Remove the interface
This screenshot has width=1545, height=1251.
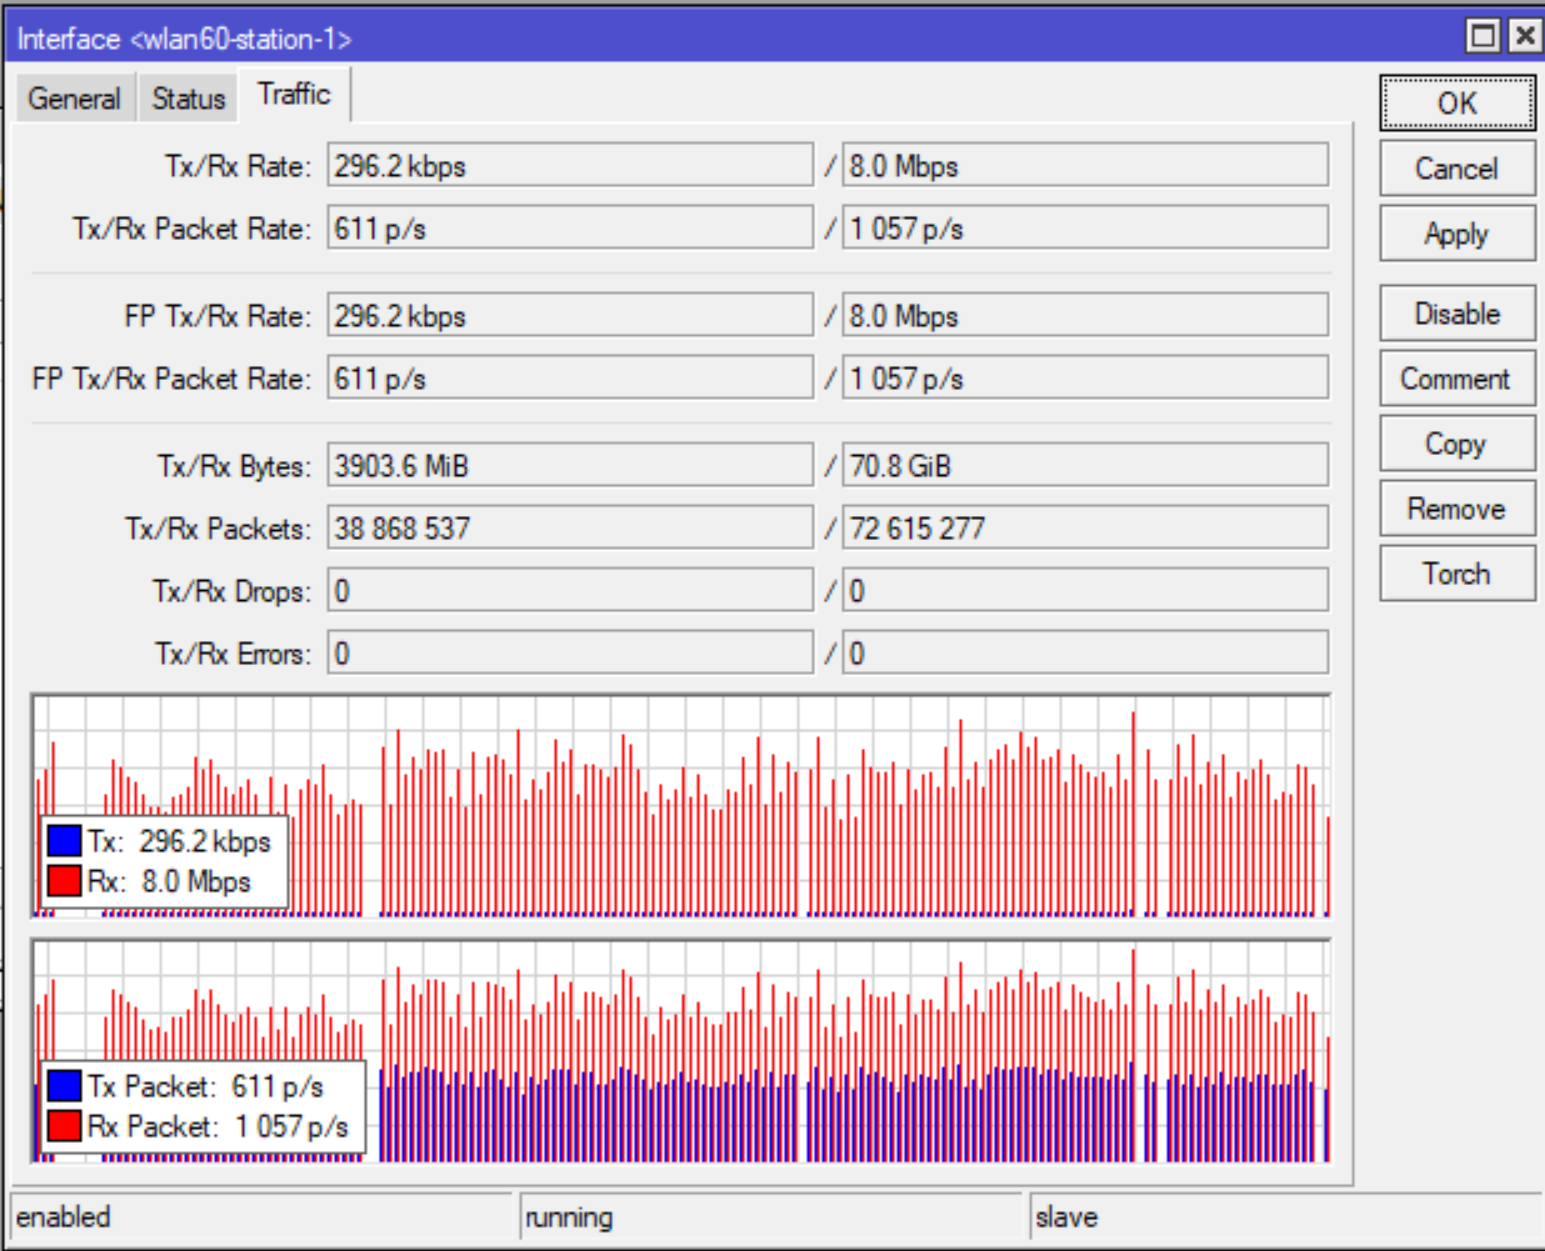pos(1456,508)
